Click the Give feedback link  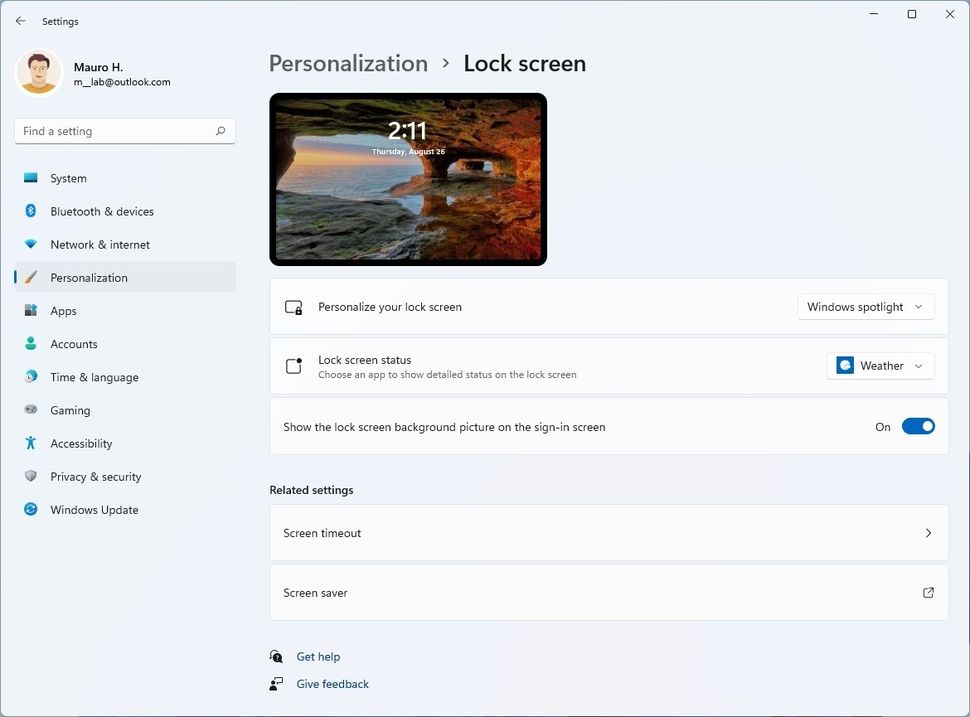[x=332, y=684]
